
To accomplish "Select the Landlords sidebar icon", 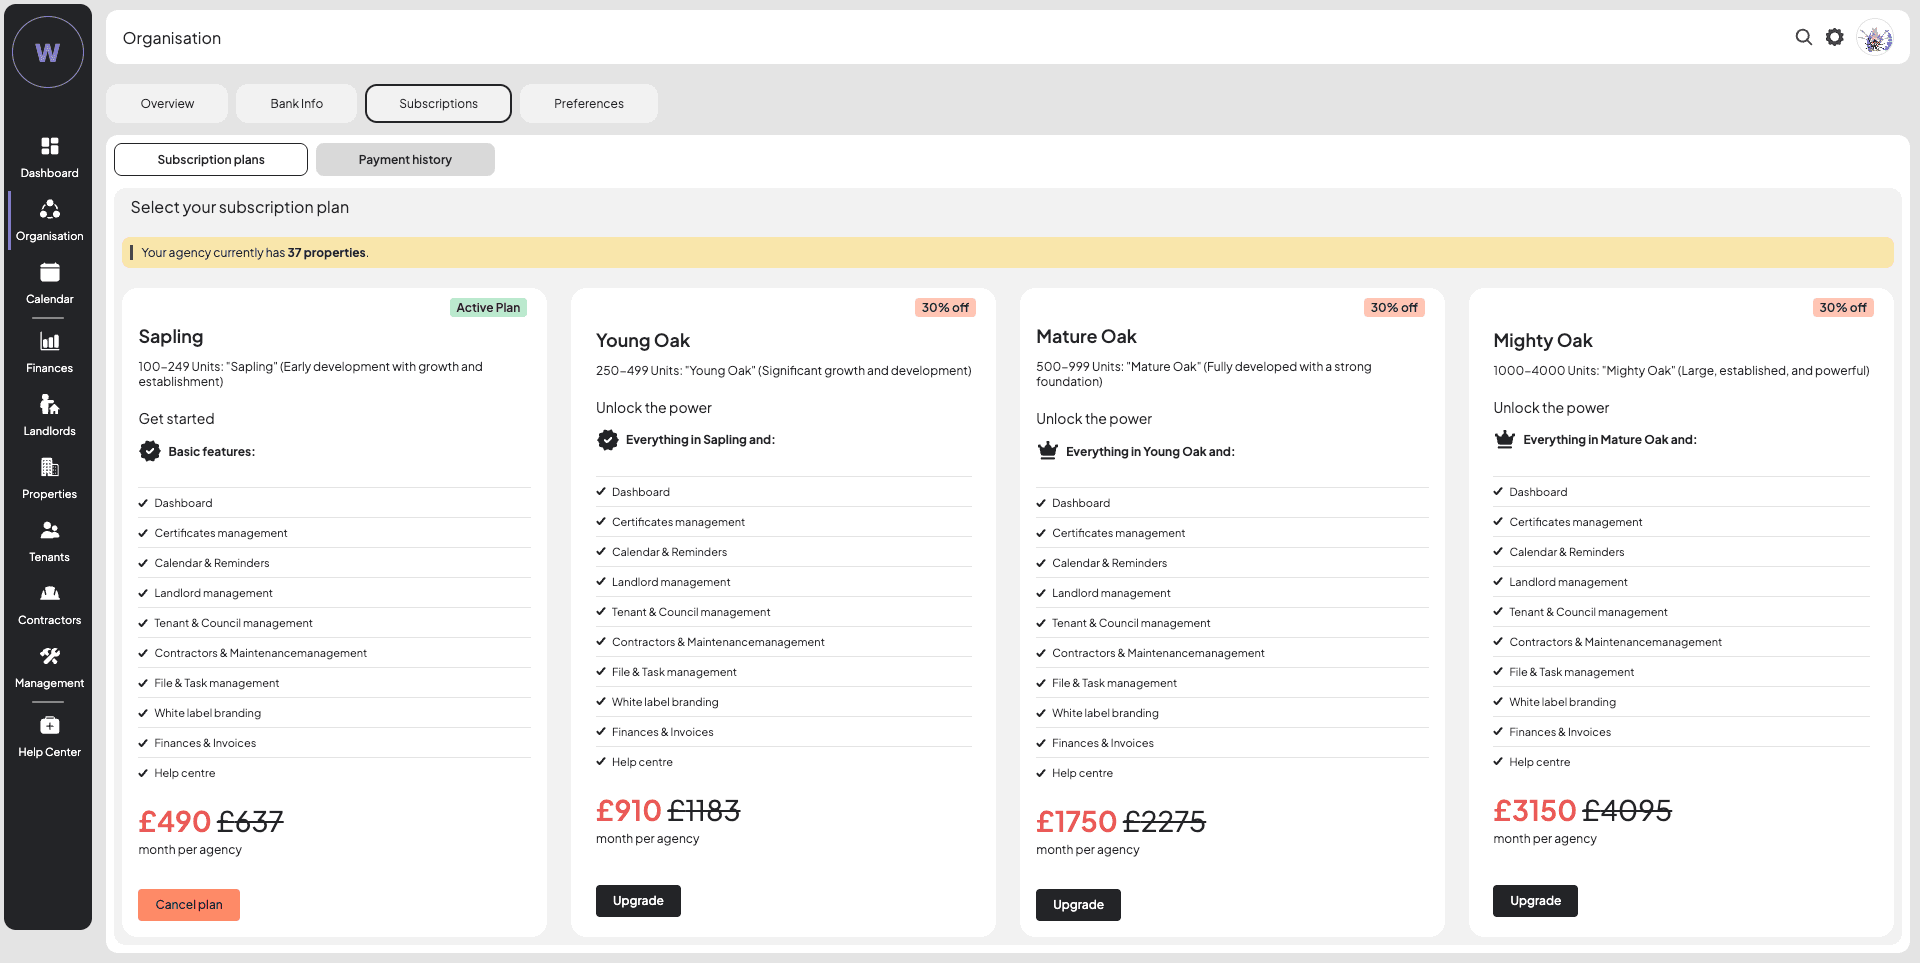I will 49,405.
